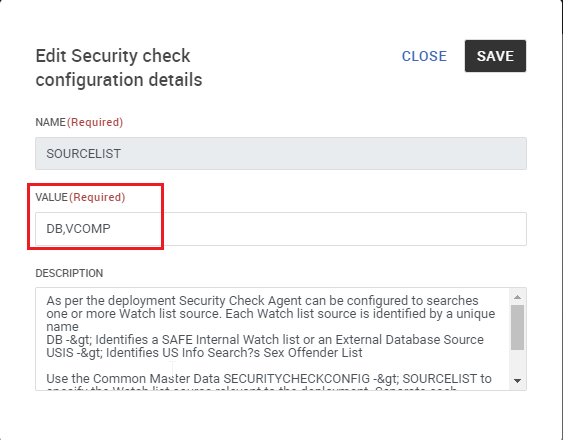563x440 pixels.
Task: Place cursor on the DB SAFE Internal line
Action: coord(265,339)
